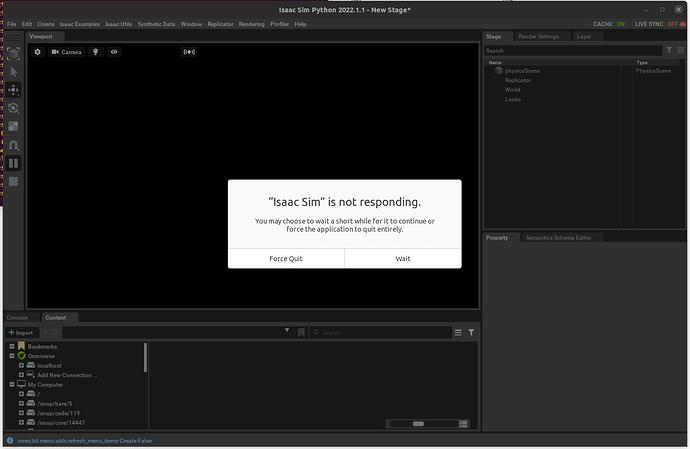The image size is (690, 449).
Task: Open the Isaac Utils menu
Action: 119,24
